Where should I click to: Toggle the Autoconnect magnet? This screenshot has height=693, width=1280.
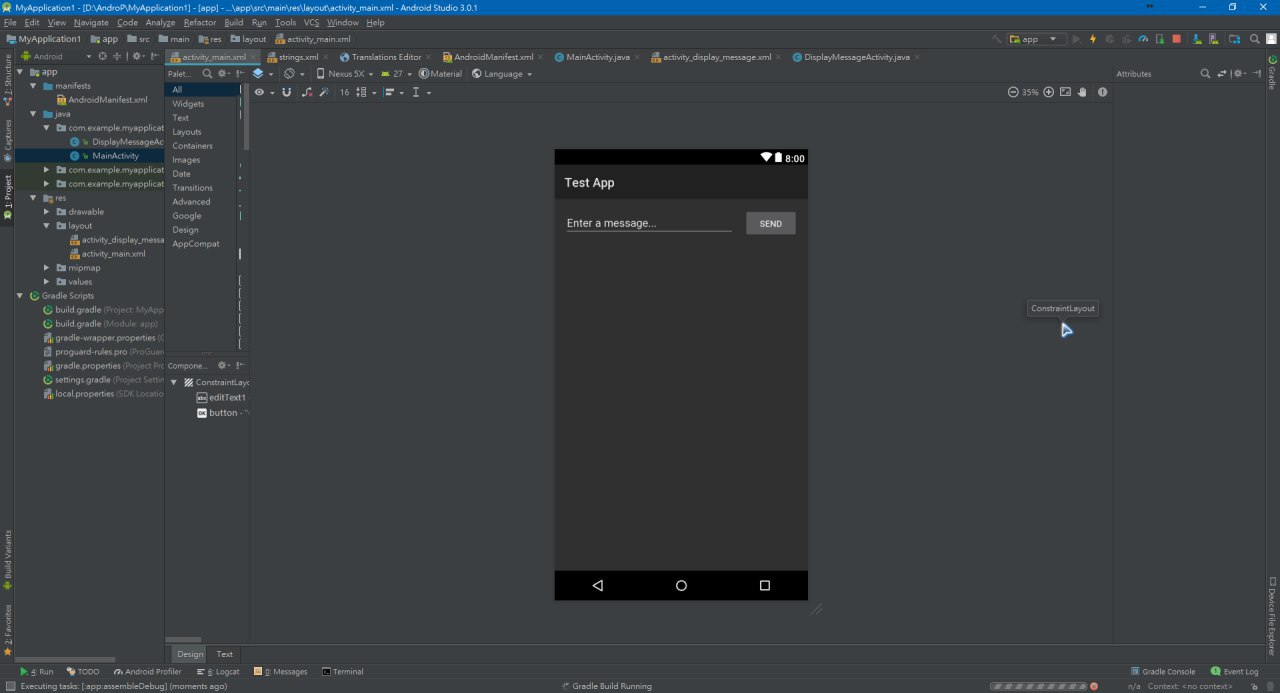tap(287, 92)
